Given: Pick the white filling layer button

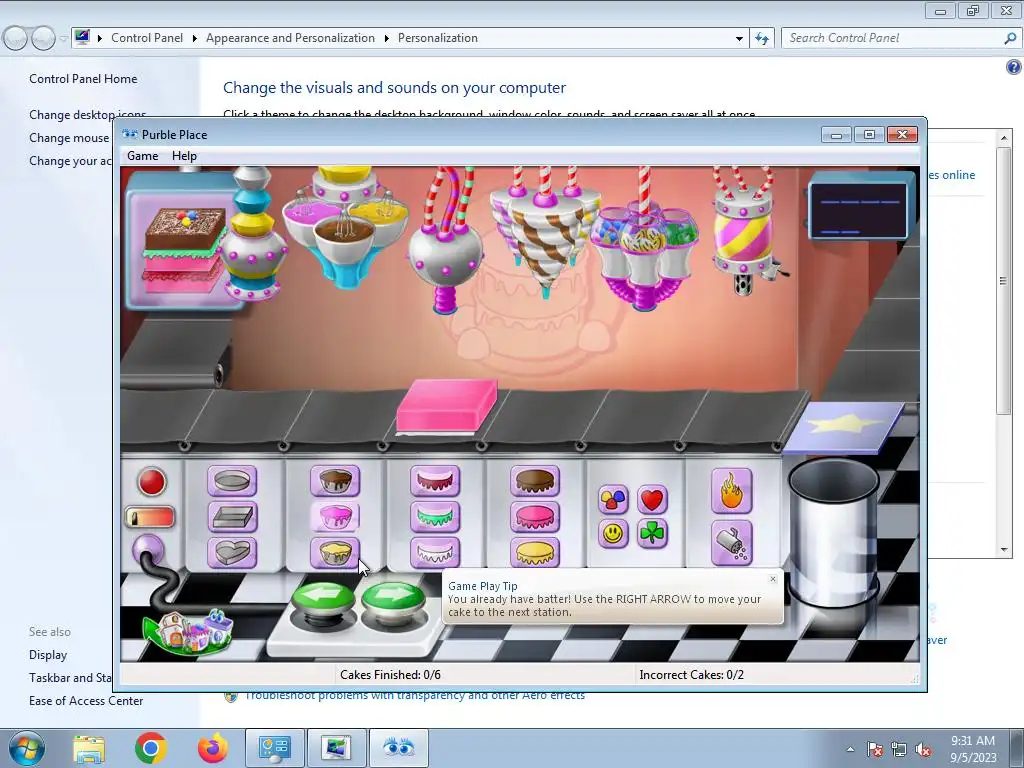Looking at the screenshot, I should (435, 552).
